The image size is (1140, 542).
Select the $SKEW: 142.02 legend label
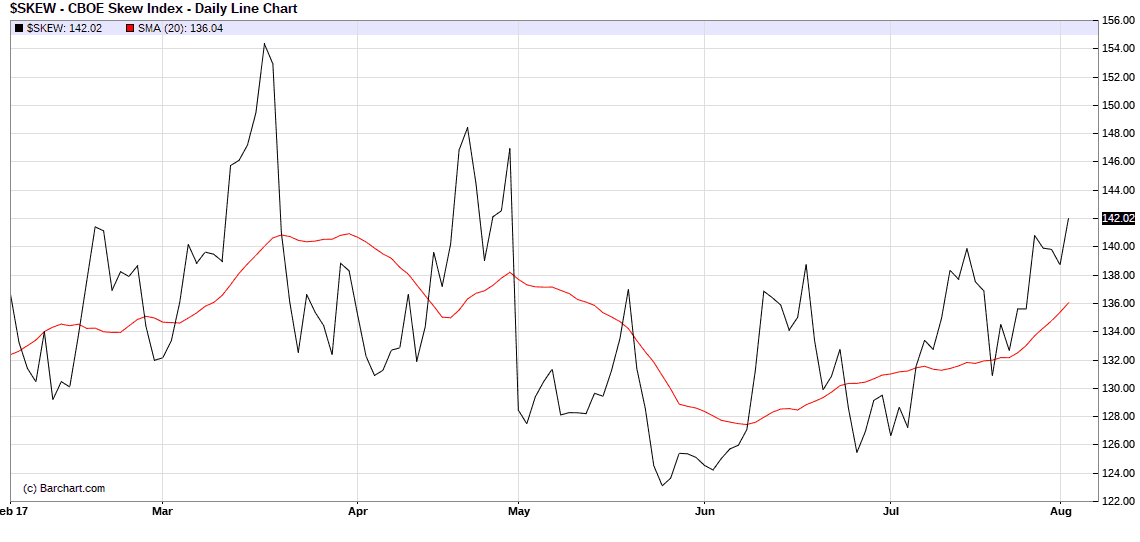[x=64, y=28]
